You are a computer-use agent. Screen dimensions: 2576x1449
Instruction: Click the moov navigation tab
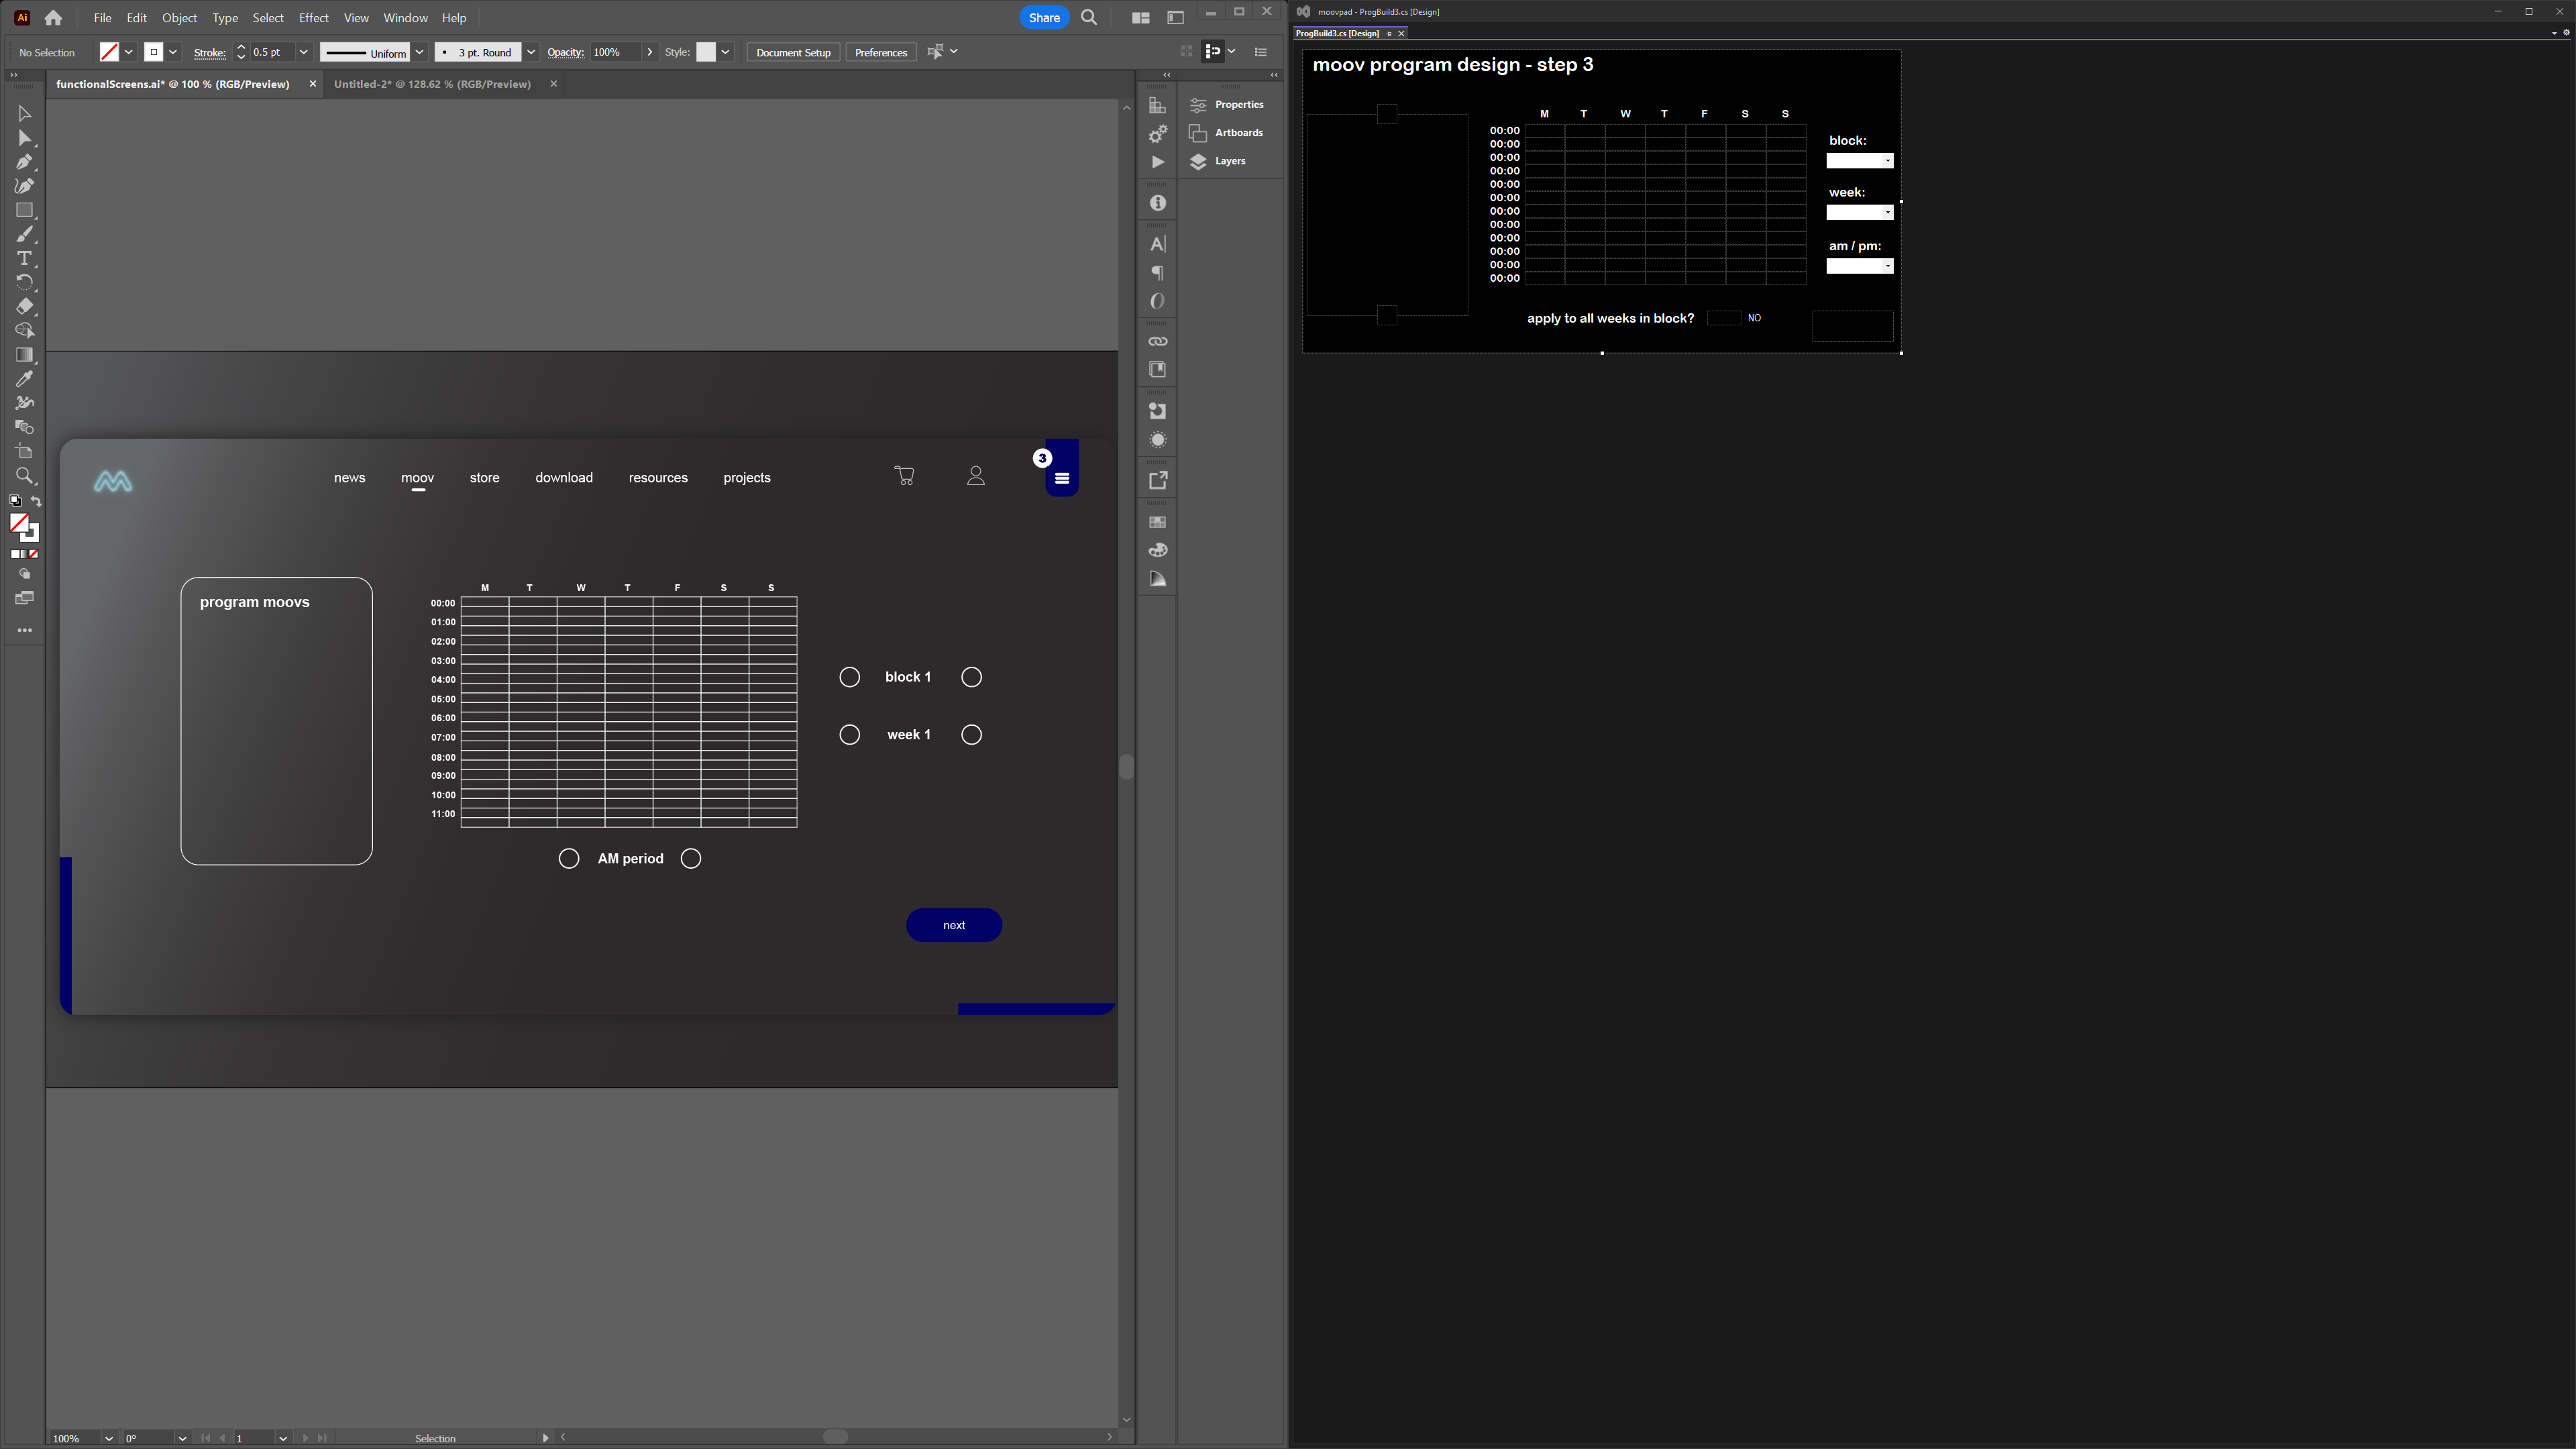(417, 478)
